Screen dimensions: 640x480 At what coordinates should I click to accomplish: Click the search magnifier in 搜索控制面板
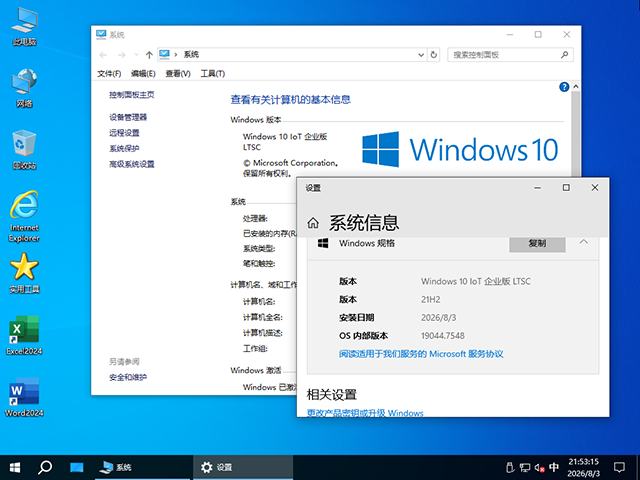point(564,54)
